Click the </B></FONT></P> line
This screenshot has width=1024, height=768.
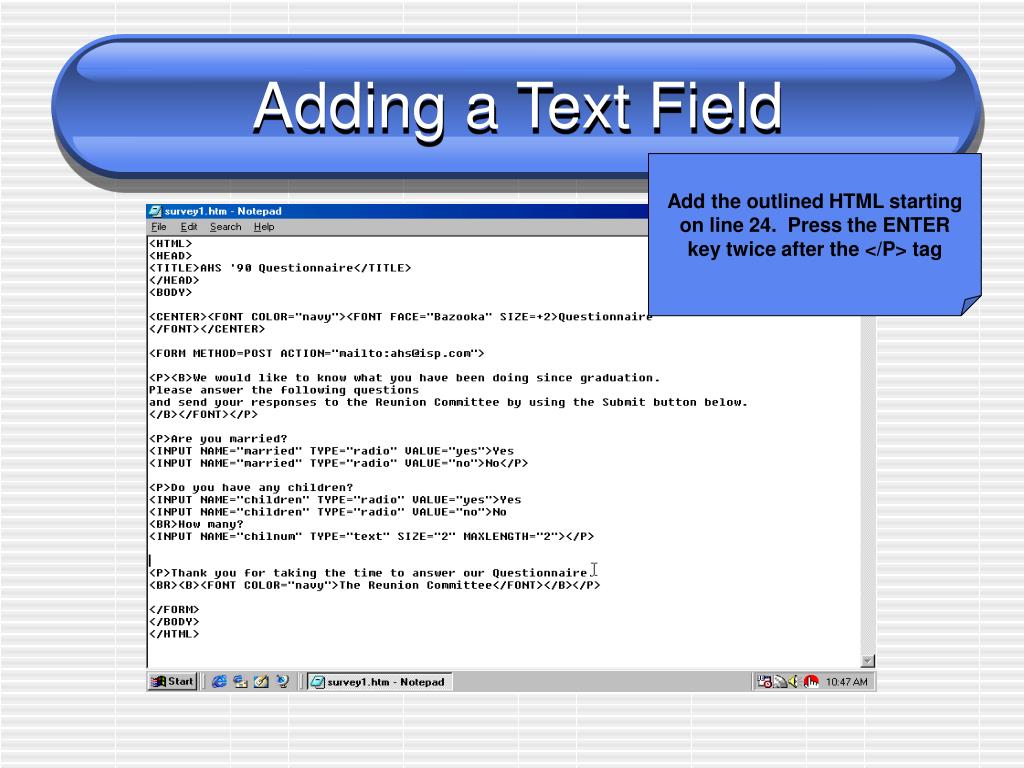(203, 415)
